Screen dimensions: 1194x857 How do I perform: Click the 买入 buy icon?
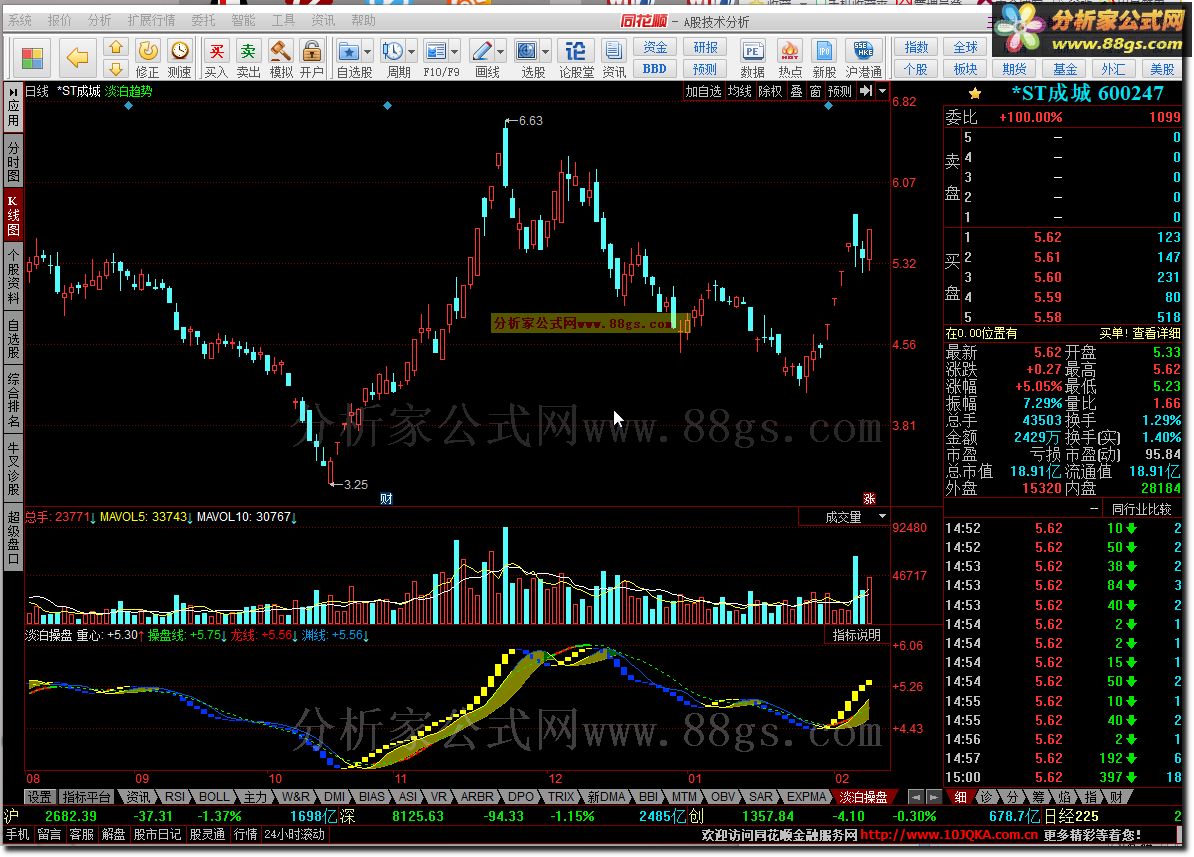click(x=216, y=59)
